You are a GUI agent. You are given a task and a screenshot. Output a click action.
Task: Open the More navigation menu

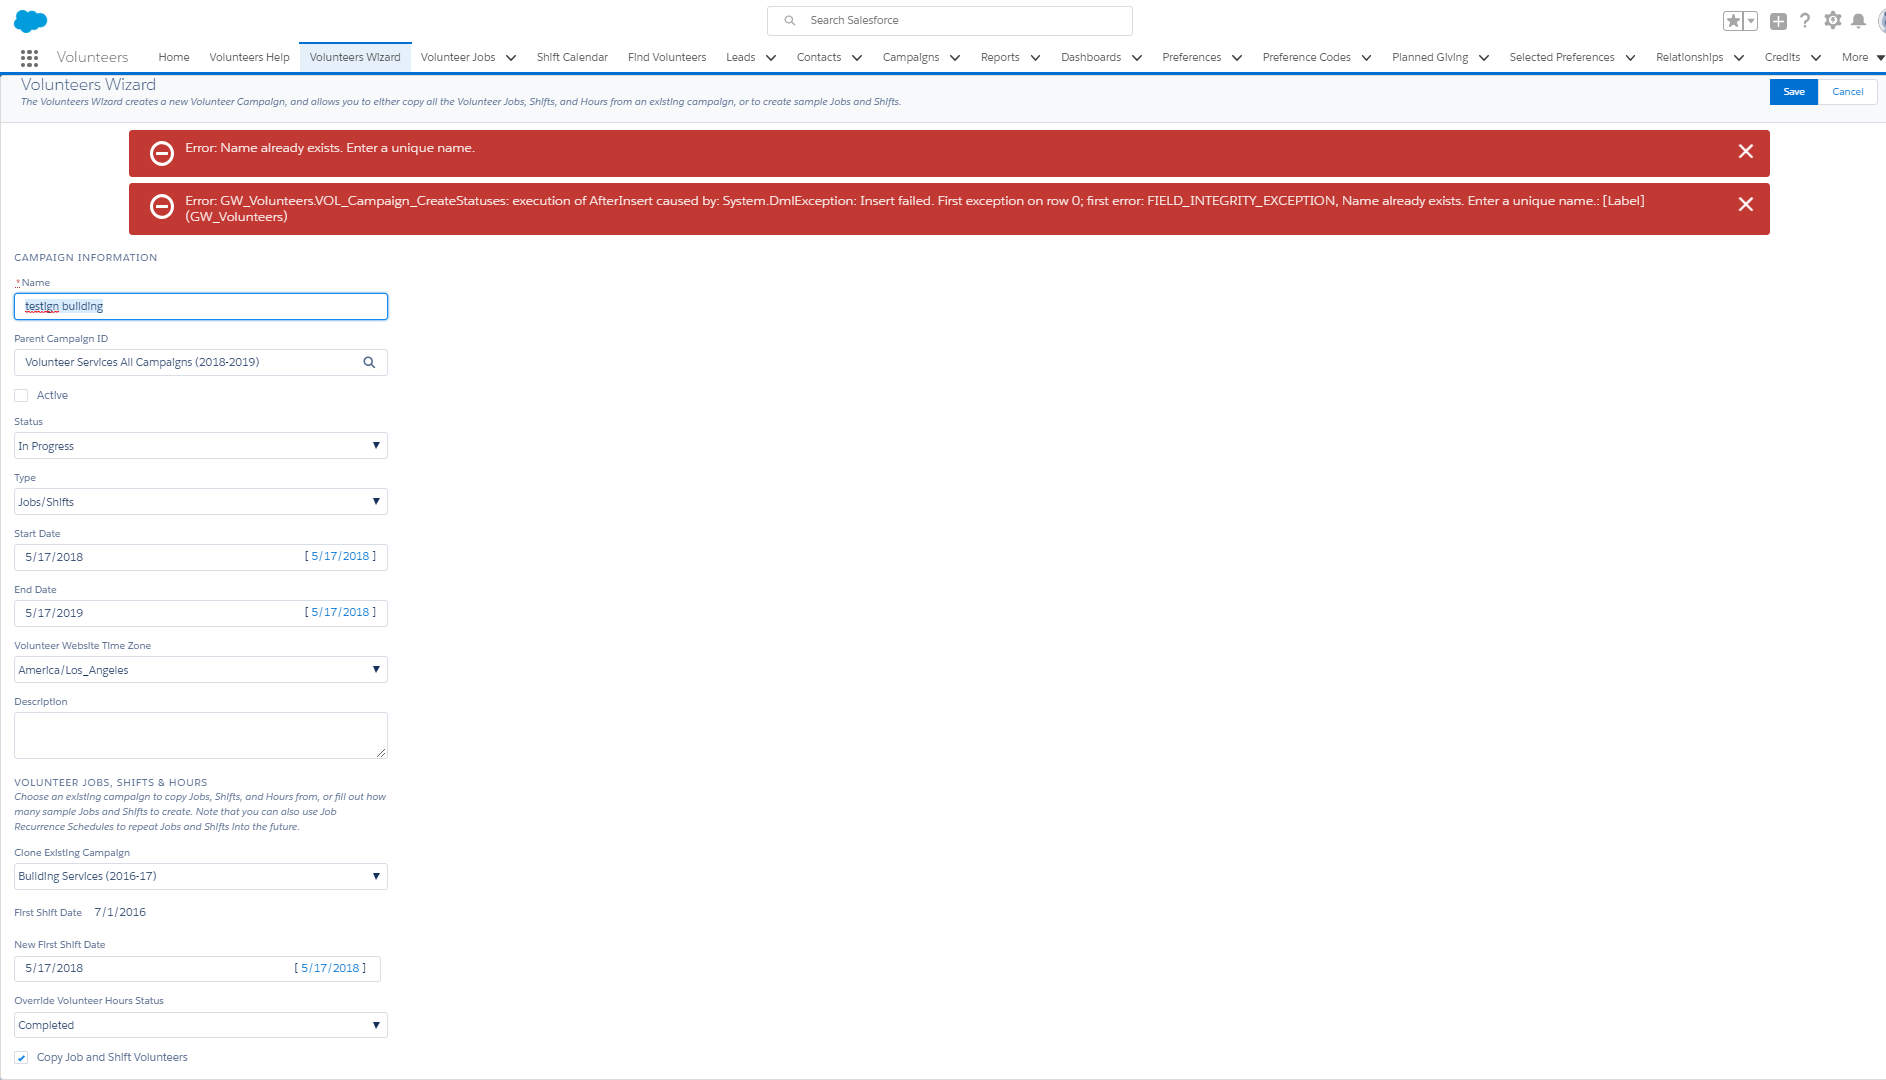1862,58
